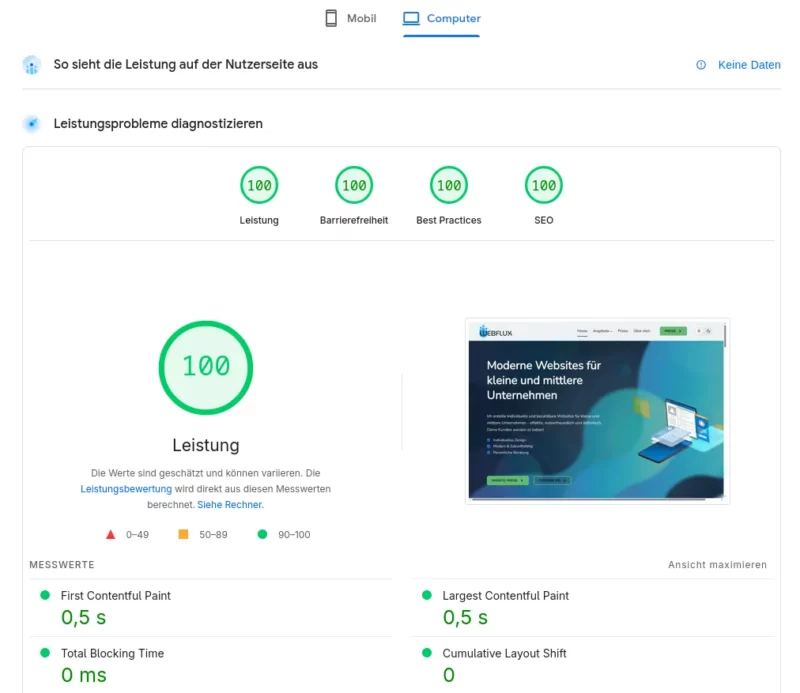Click the phone icon beside Mobil
The width and height of the screenshot is (800, 693).
(x=331, y=18)
